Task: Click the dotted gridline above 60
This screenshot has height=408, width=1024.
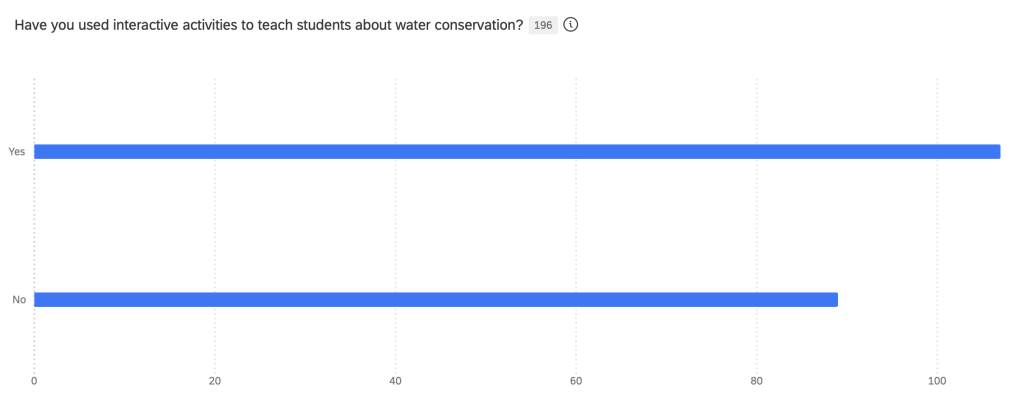Action: 576,225
